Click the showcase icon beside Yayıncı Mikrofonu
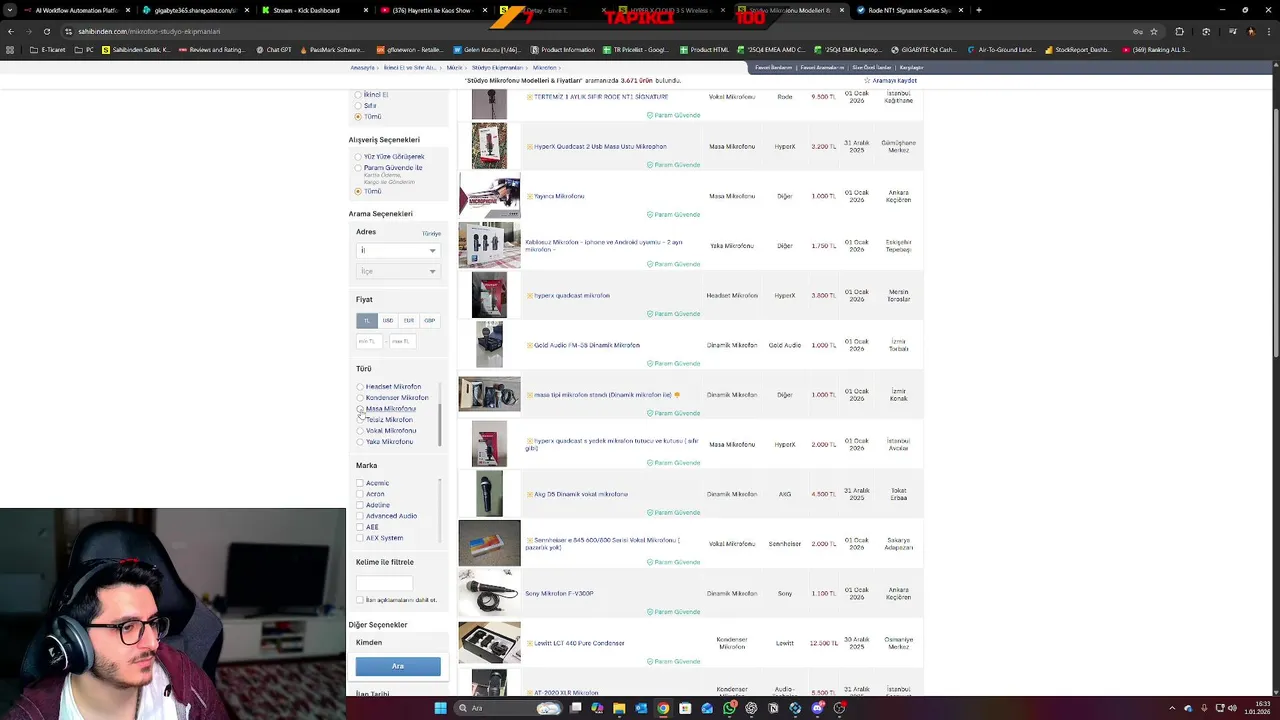 [x=529, y=196]
